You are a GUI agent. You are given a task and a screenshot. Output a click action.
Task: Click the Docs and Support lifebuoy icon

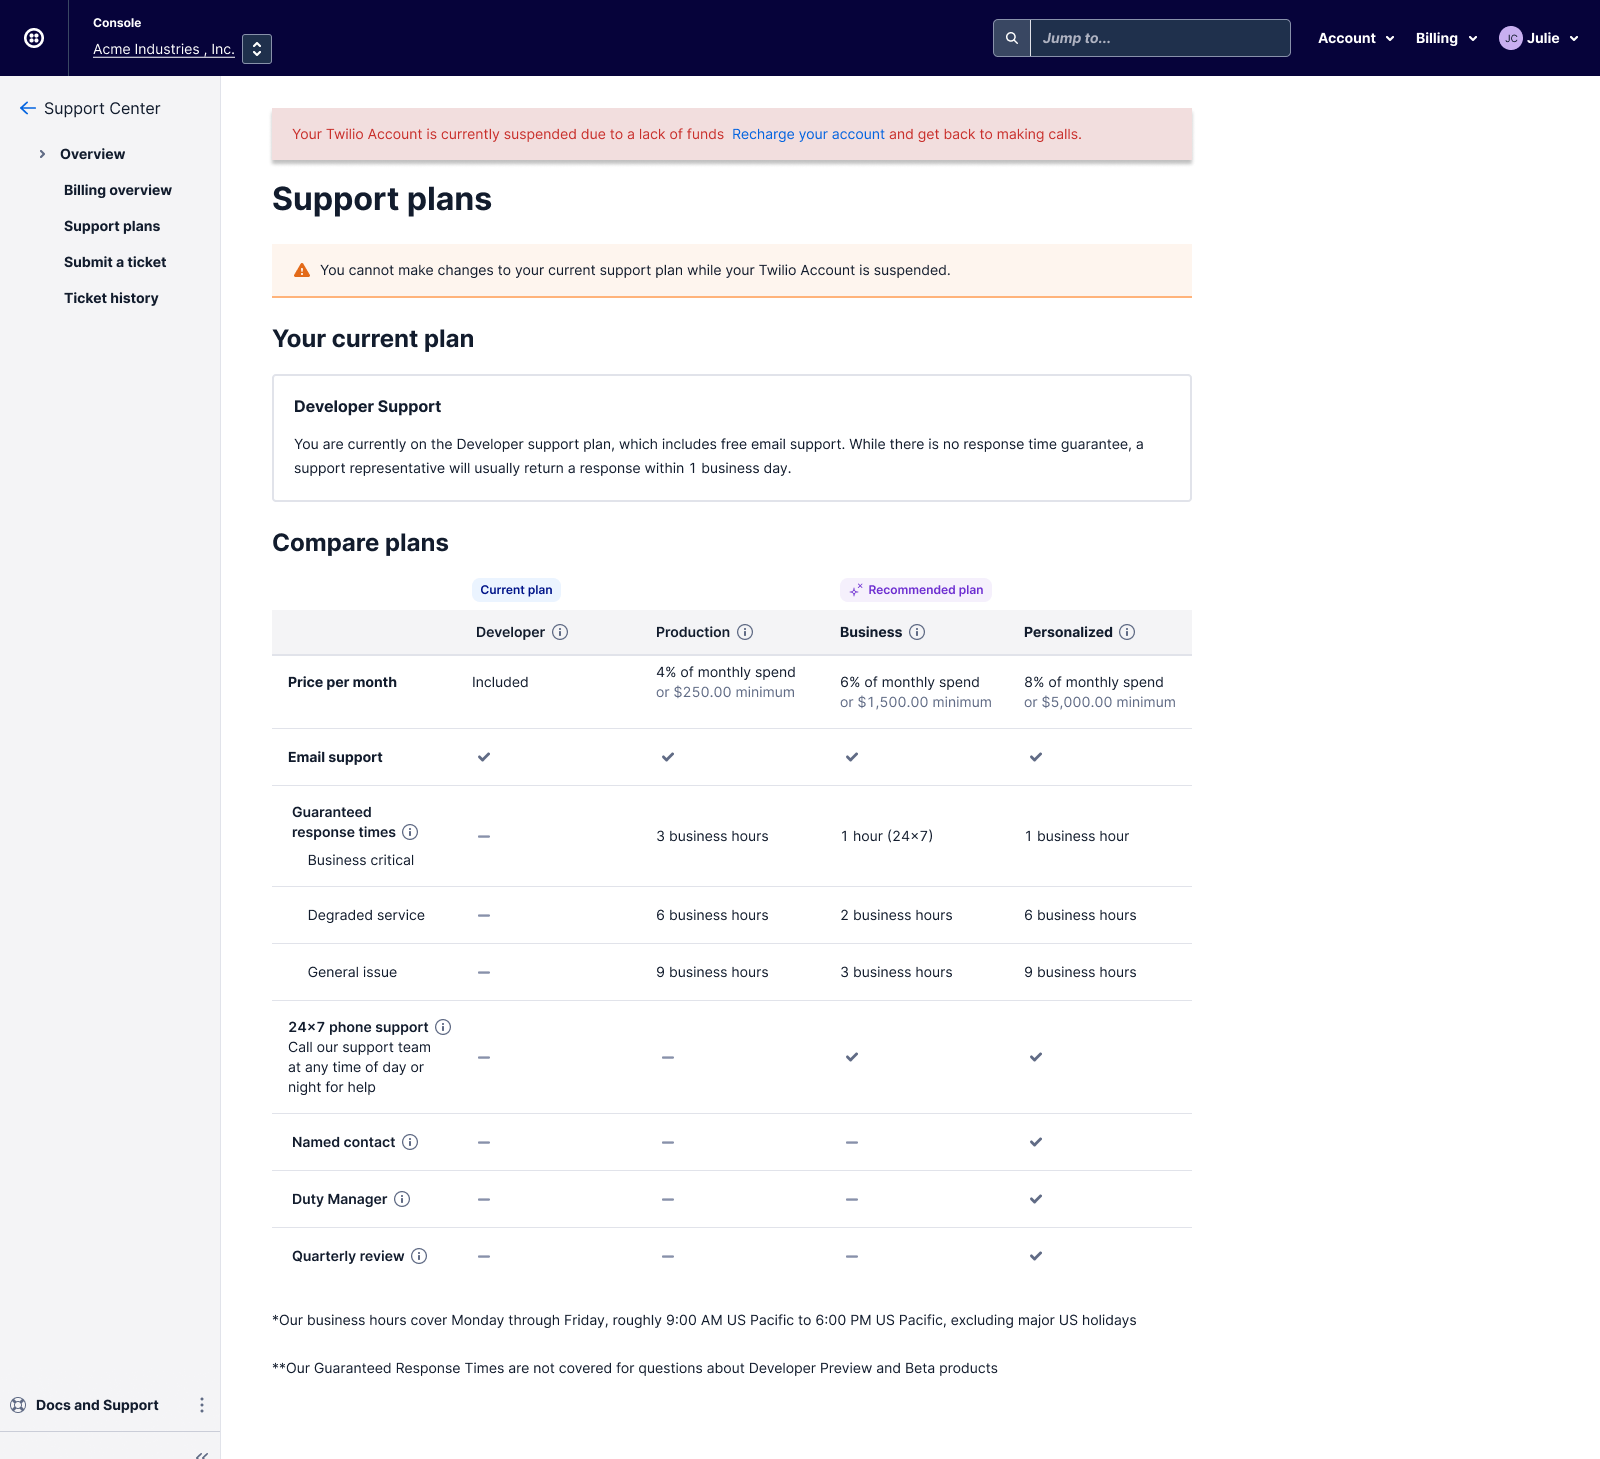(18, 1405)
